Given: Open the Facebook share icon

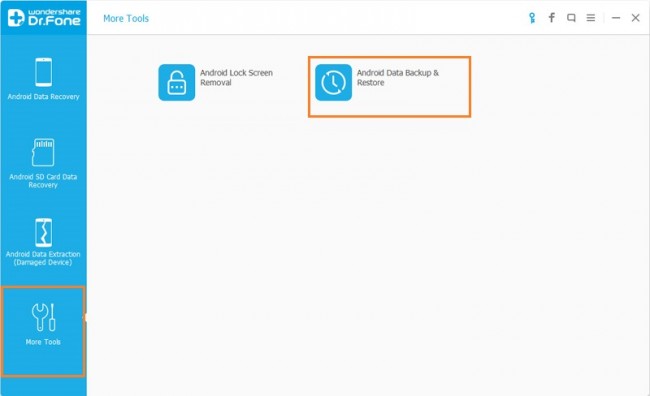Looking at the screenshot, I should coord(552,17).
